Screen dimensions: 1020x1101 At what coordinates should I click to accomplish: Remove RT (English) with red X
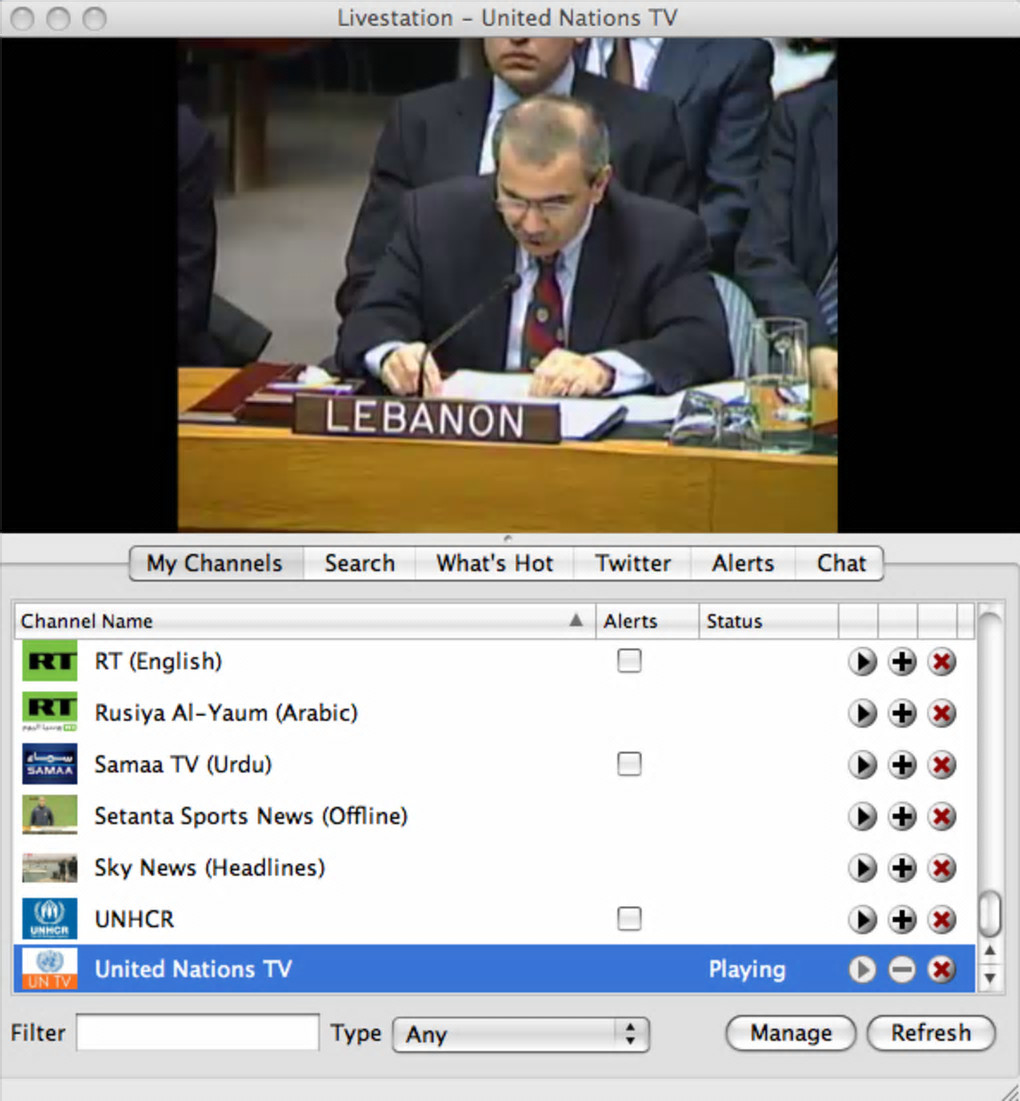(x=941, y=661)
